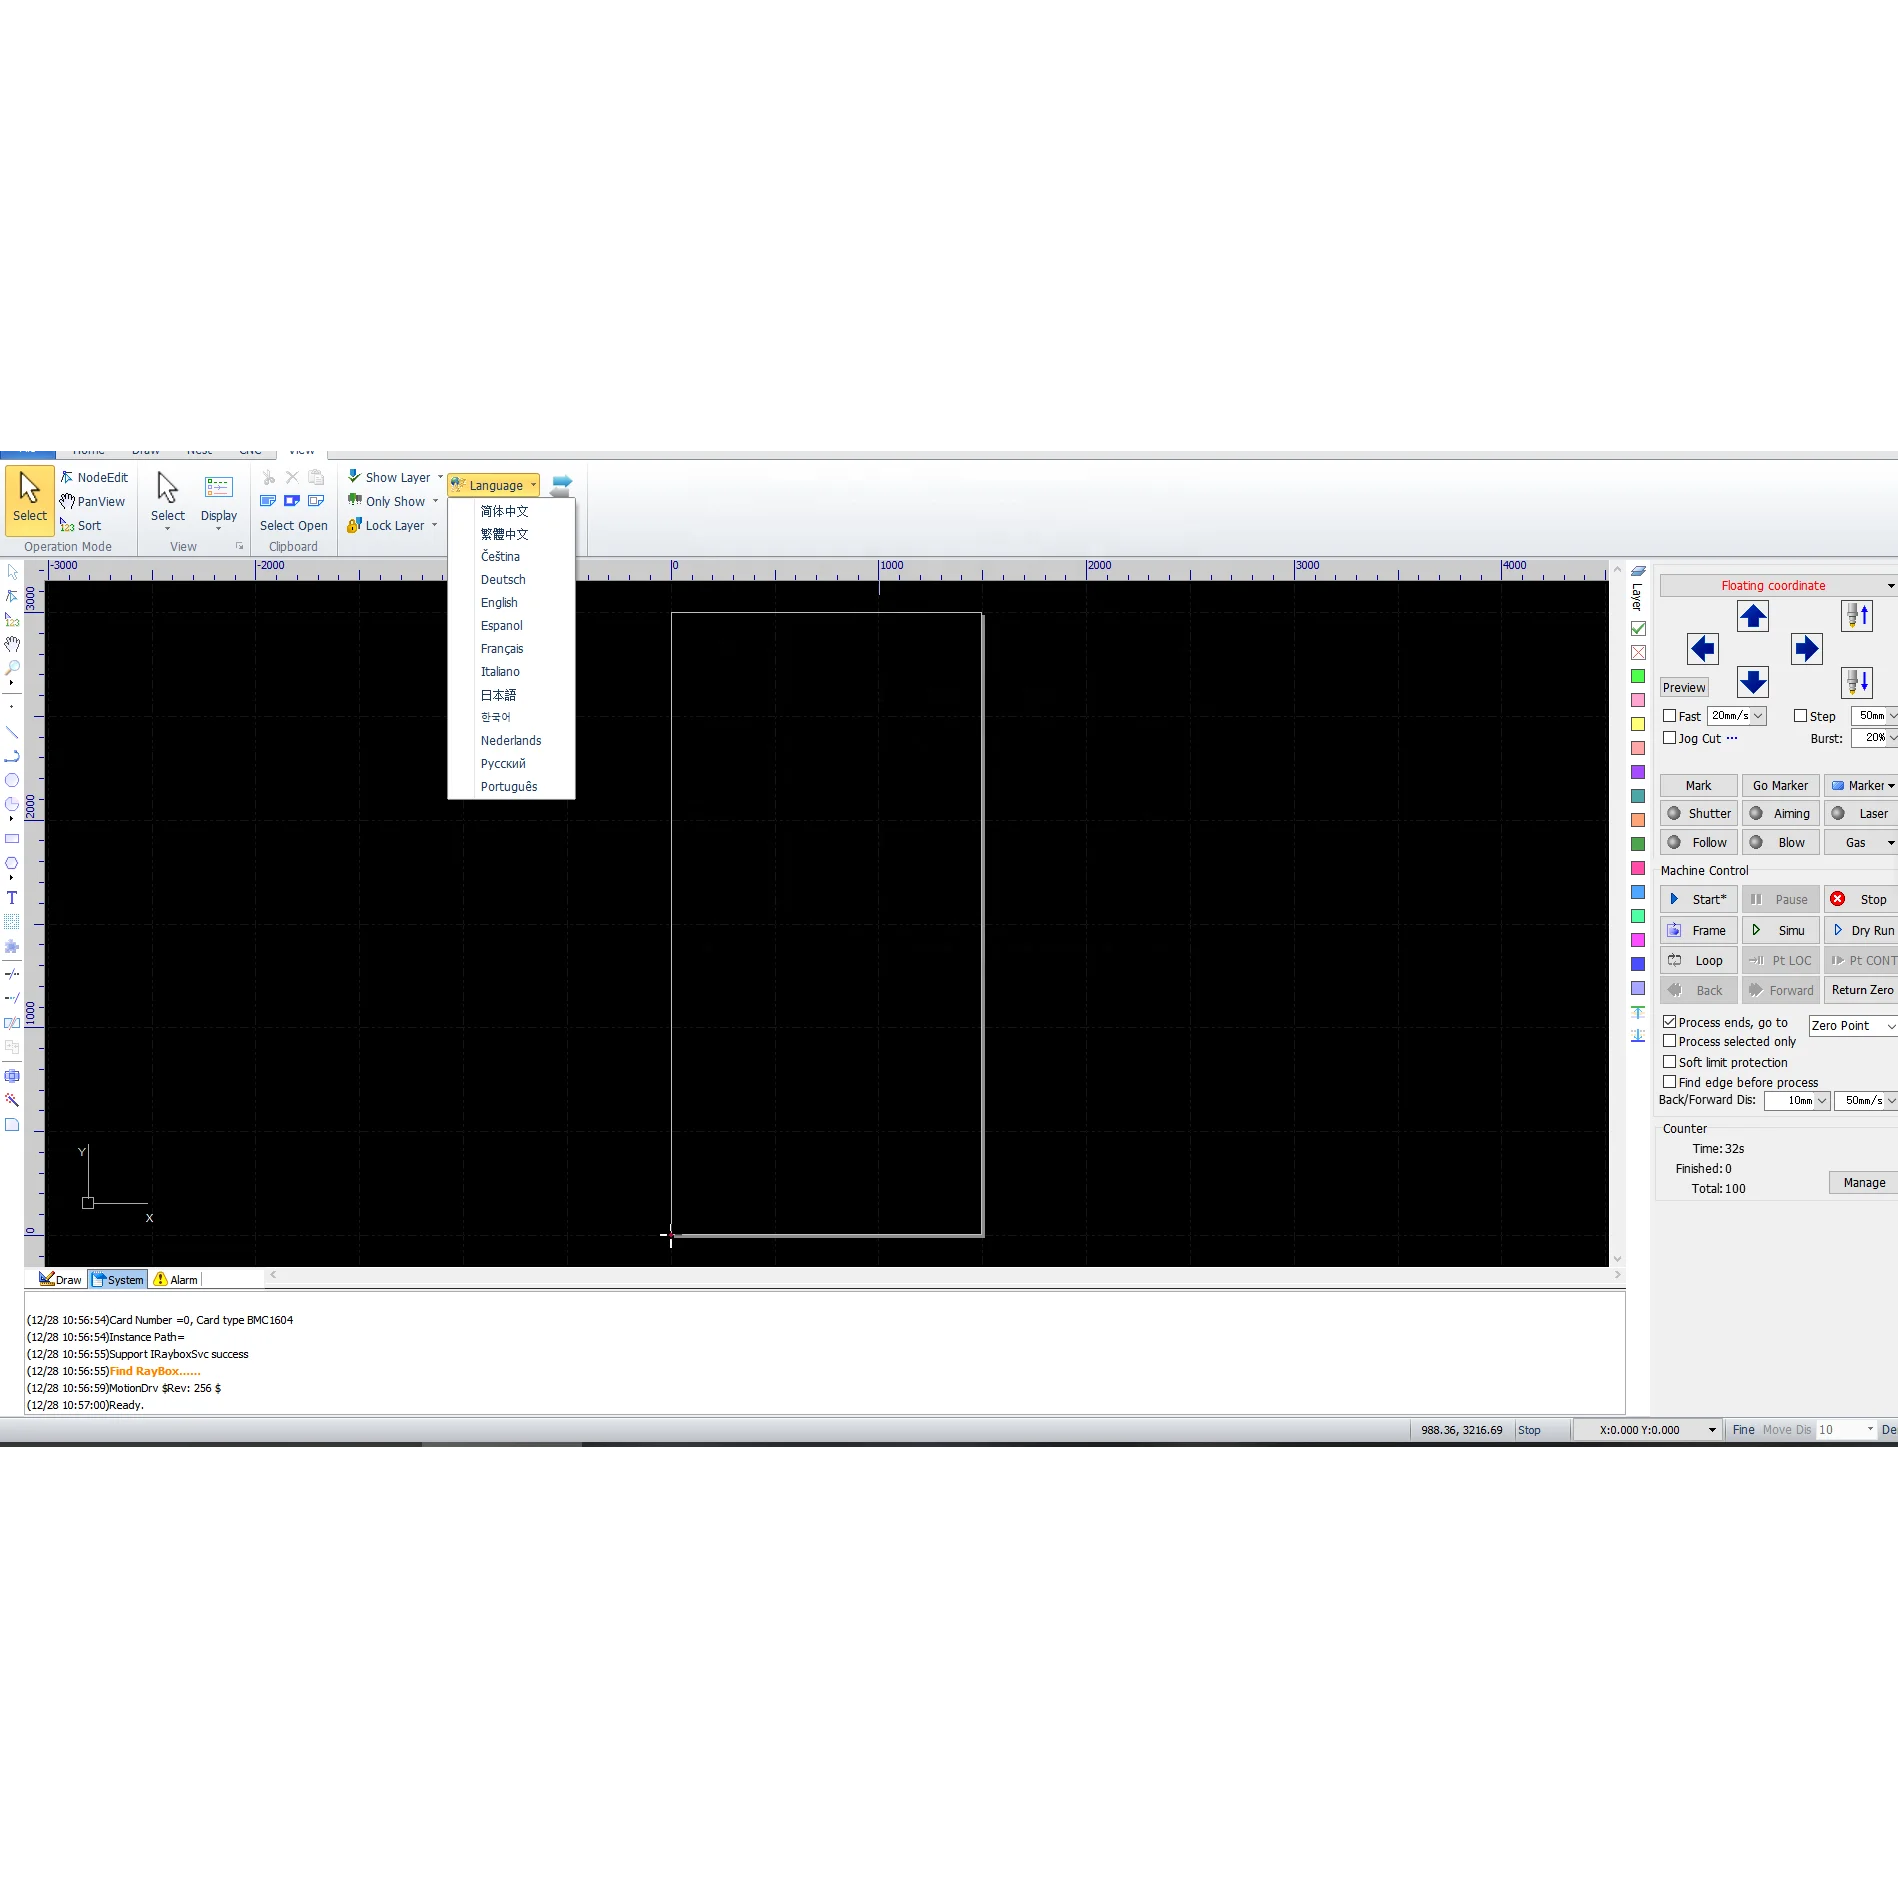Select the Circle drawing tool
The height and width of the screenshot is (1898, 1898).
tap(12, 780)
